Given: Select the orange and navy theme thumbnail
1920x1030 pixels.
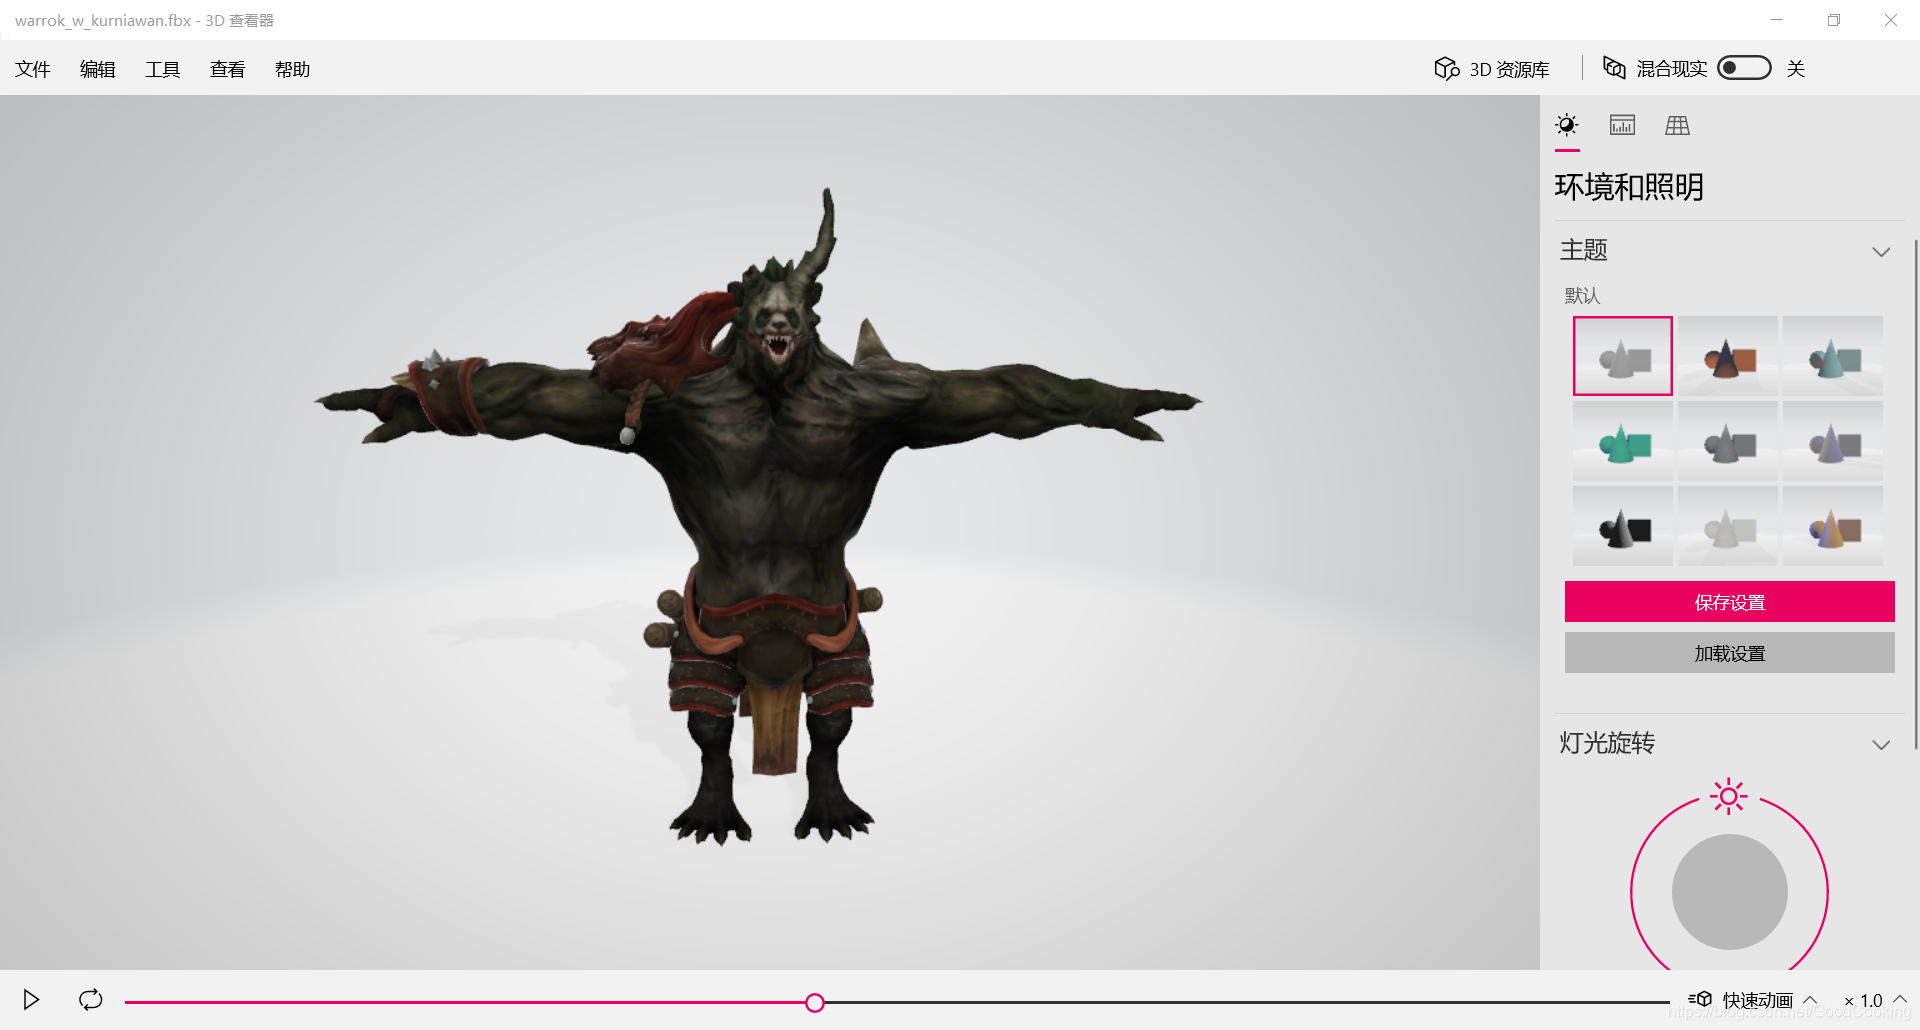Looking at the screenshot, I should click(x=1728, y=356).
